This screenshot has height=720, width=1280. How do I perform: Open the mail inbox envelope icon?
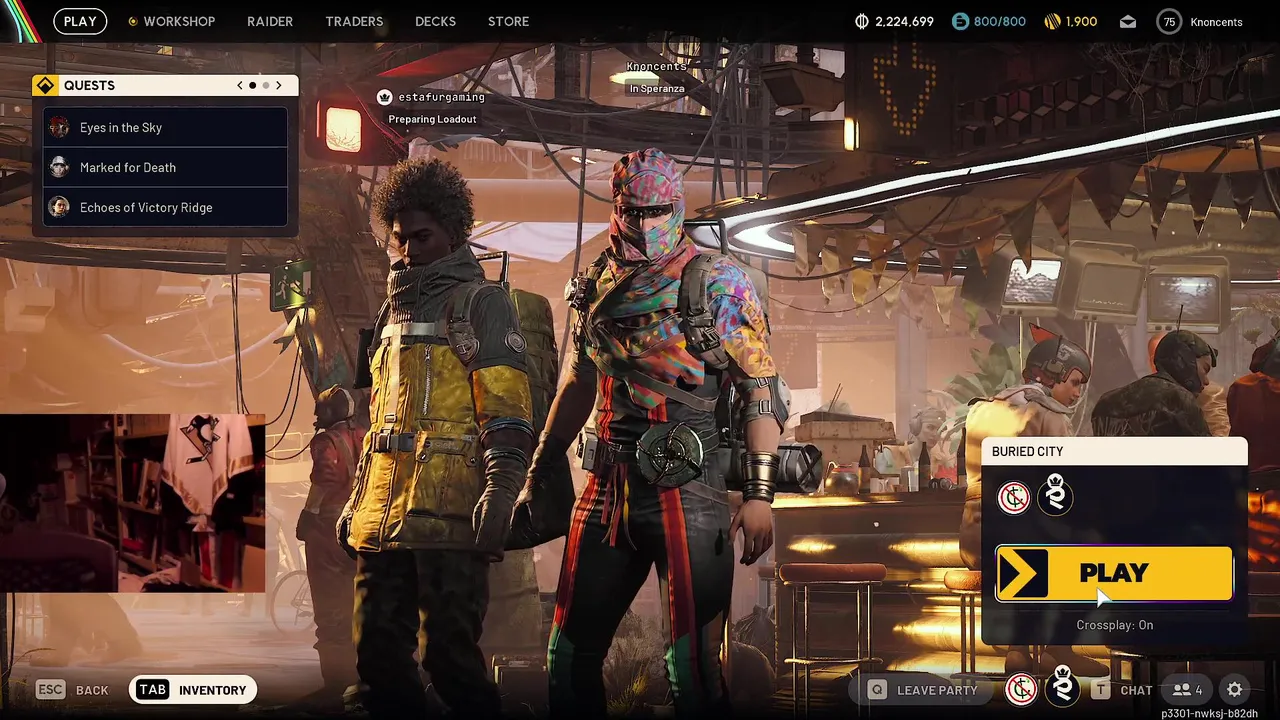point(1128,22)
